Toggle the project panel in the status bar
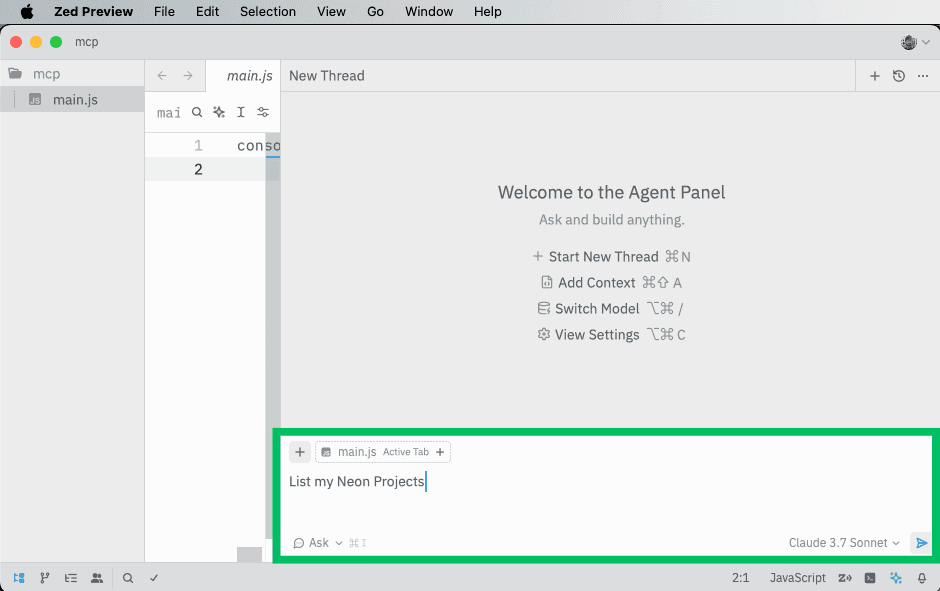This screenshot has width=940, height=591. coord(19,578)
